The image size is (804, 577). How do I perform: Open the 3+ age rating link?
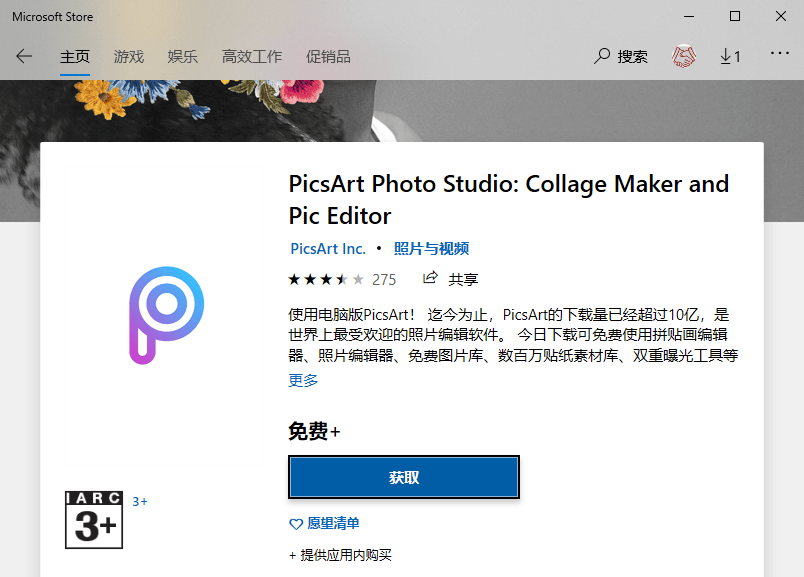click(139, 502)
